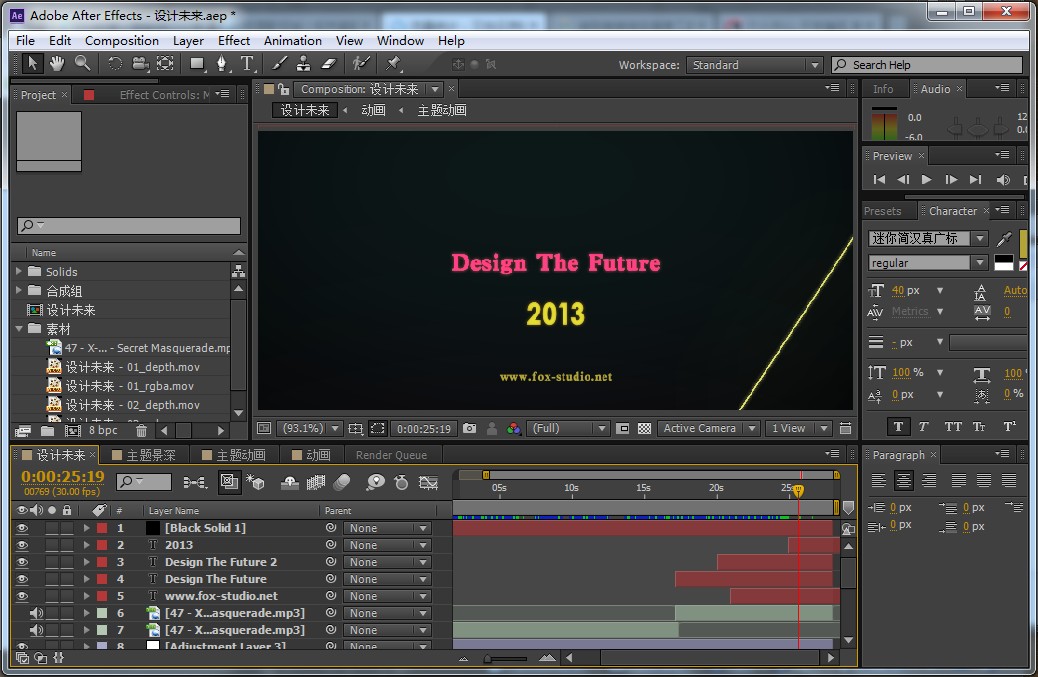Toggle the transparency grid
The width and height of the screenshot is (1038, 677).
coord(644,428)
